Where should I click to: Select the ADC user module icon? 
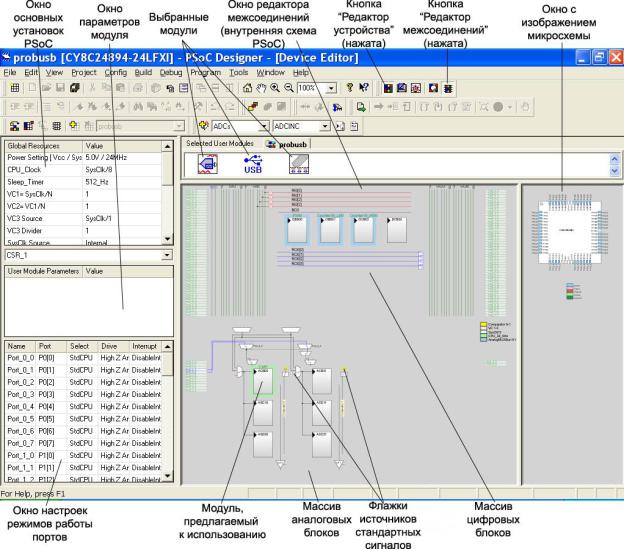[208, 164]
